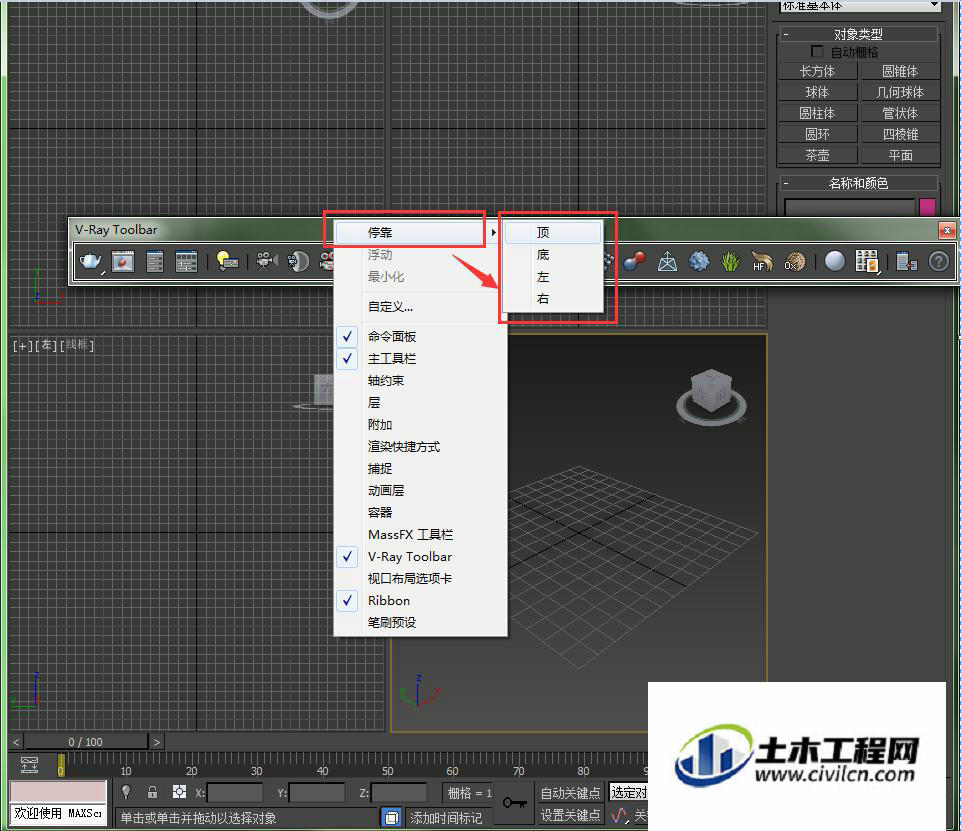Click the V-Ray dome camera half-sphere icon

click(x=298, y=262)
